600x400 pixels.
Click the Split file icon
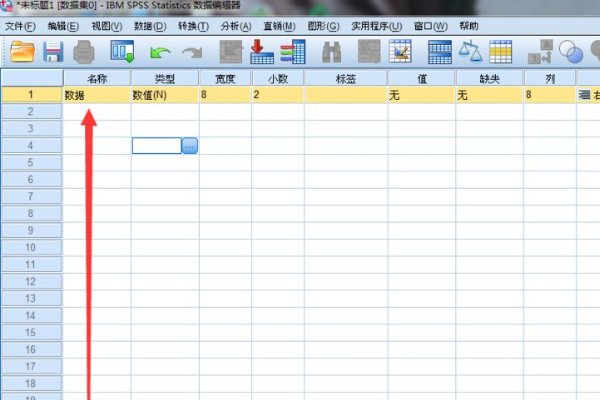[x=440, y=52]
